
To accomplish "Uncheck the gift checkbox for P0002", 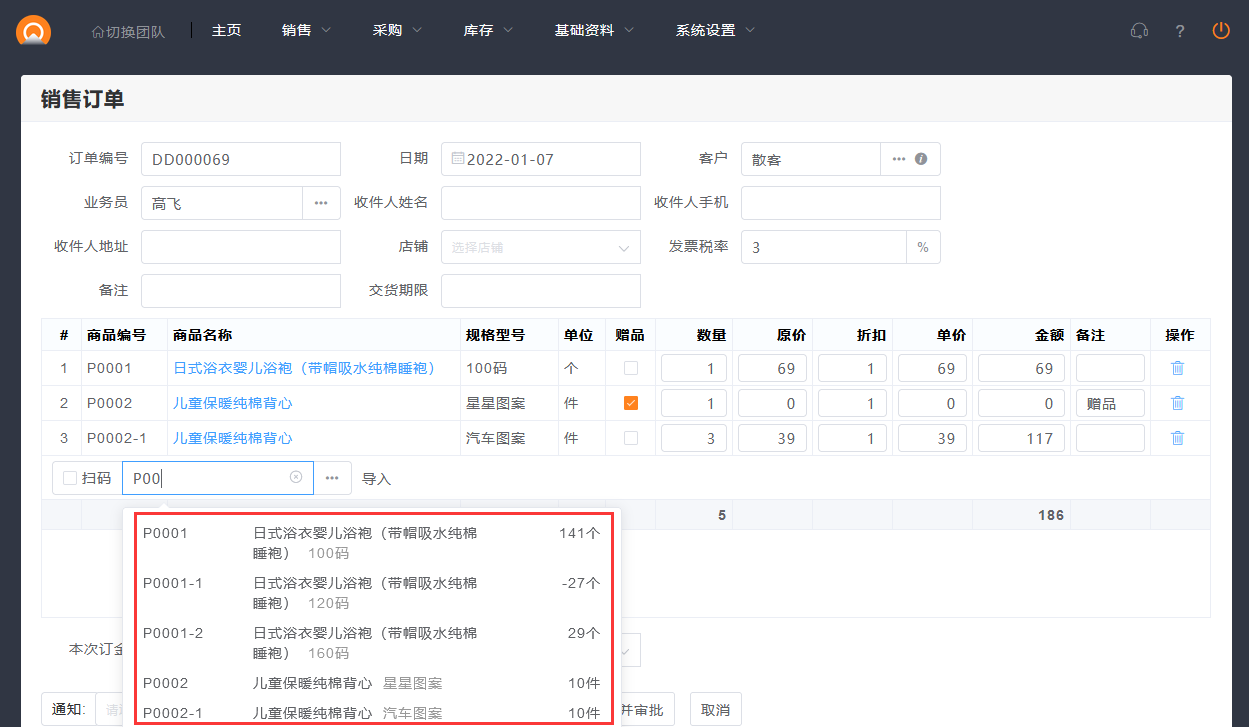I will [631, 403].
